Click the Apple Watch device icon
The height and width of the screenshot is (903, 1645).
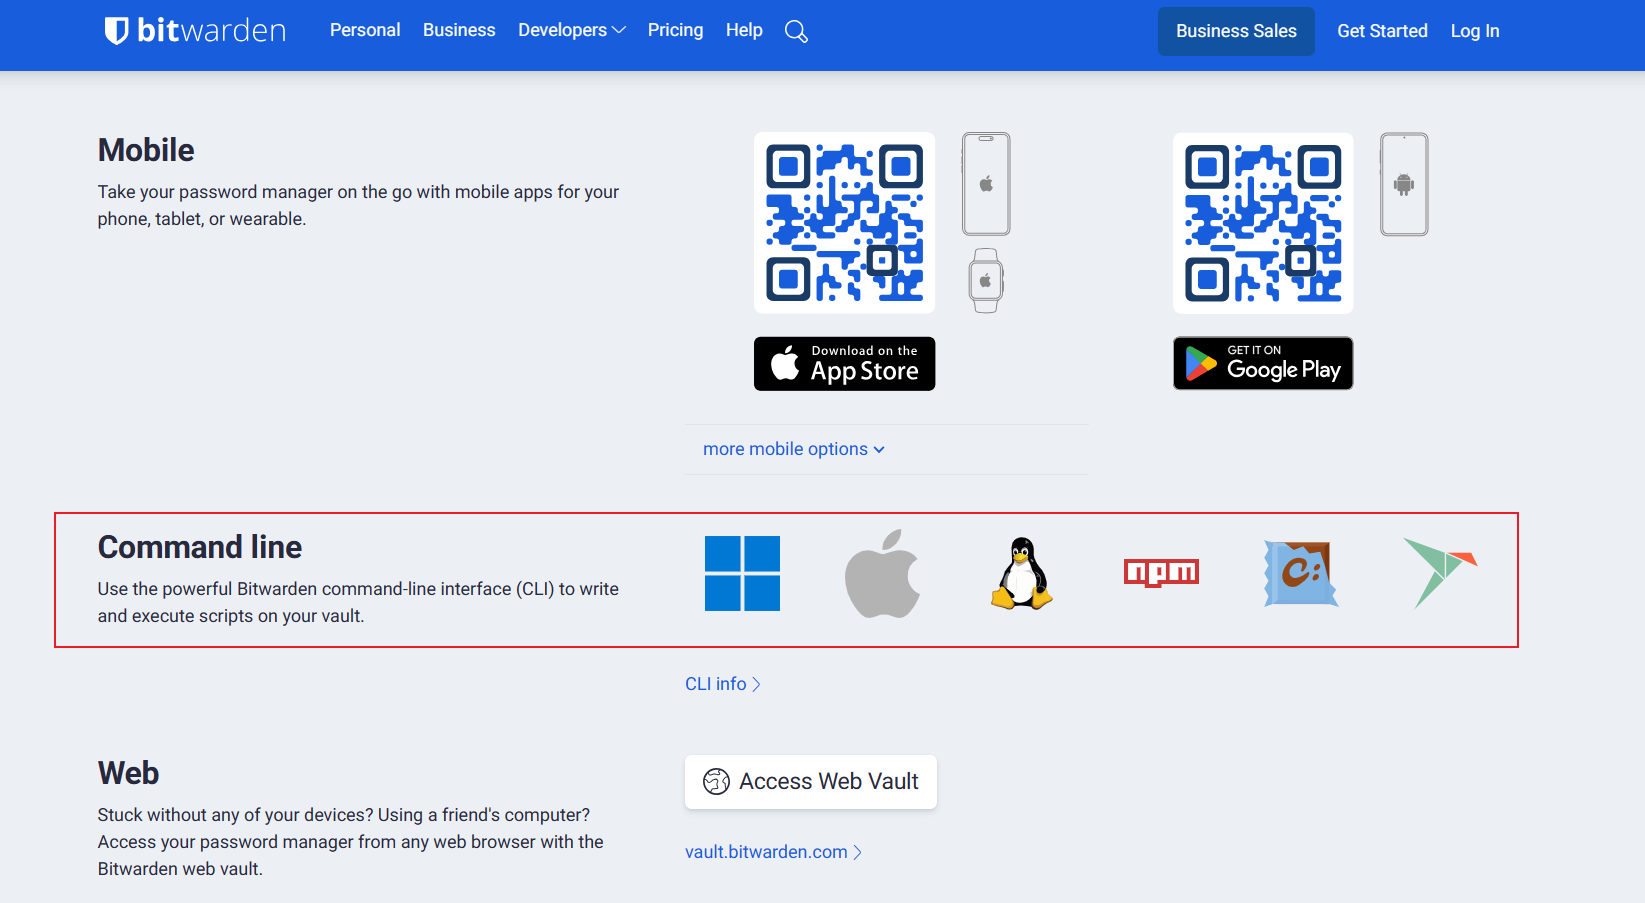pos(986,281)
